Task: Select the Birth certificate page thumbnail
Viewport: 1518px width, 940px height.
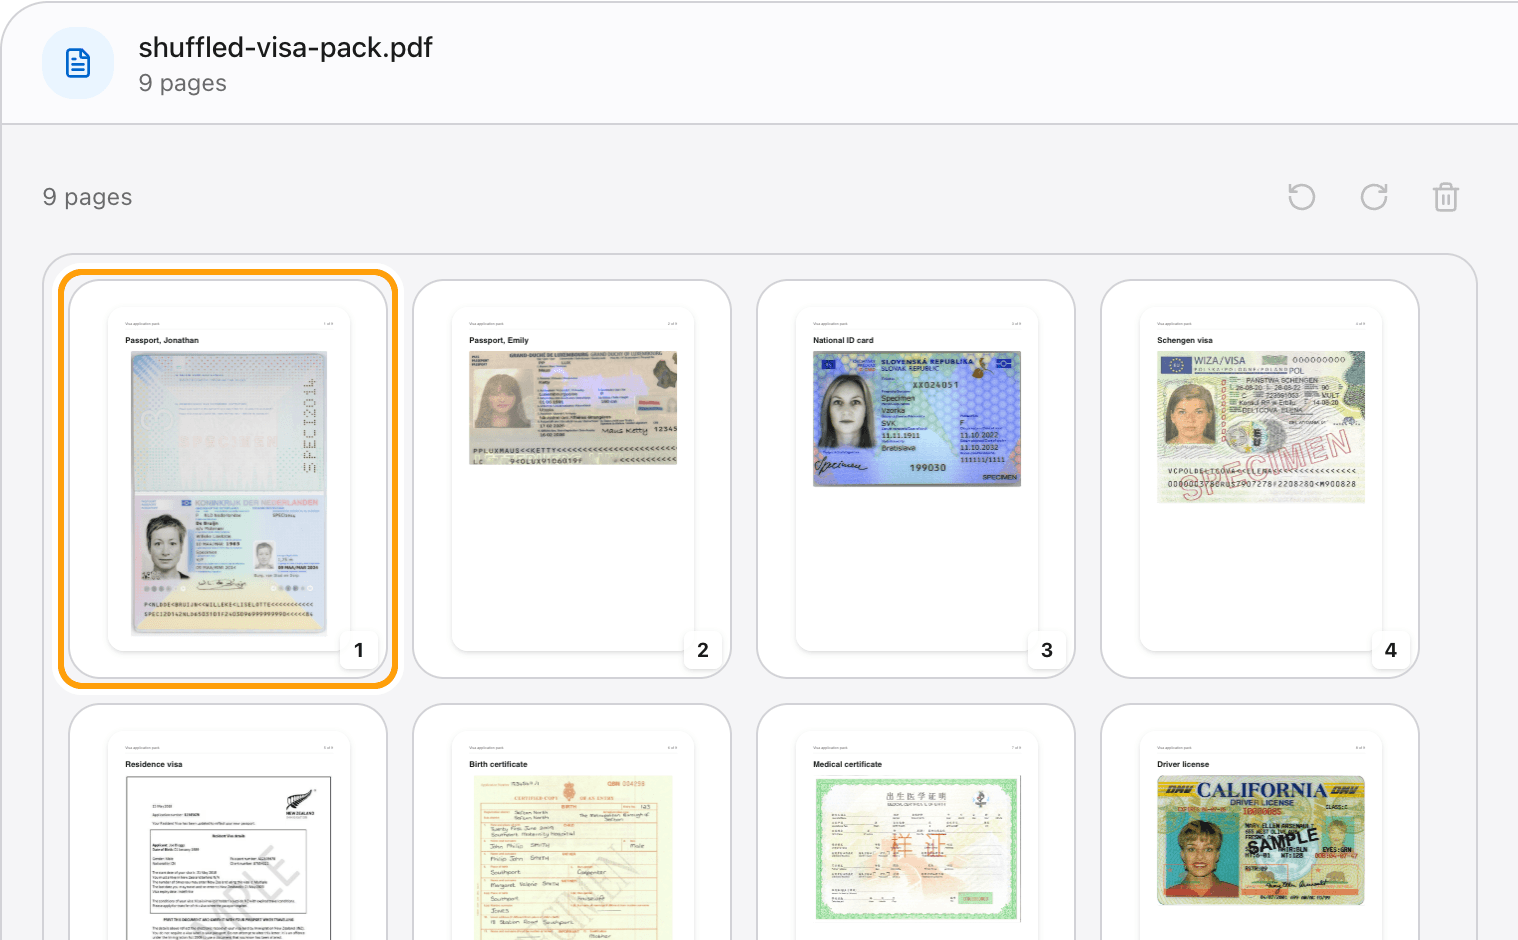Action: point(572,822)
